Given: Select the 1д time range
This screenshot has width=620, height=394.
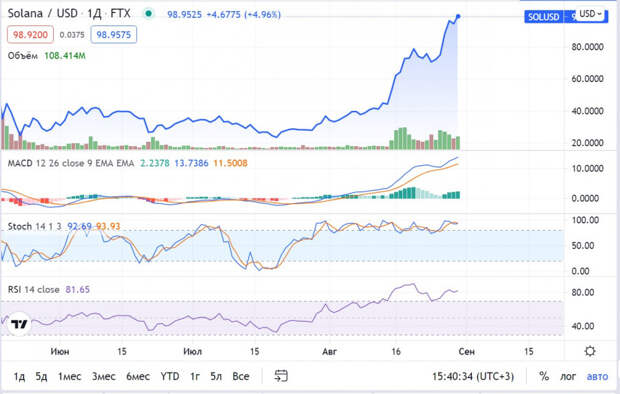Looking at the screenshot, I should click(19, 376).
